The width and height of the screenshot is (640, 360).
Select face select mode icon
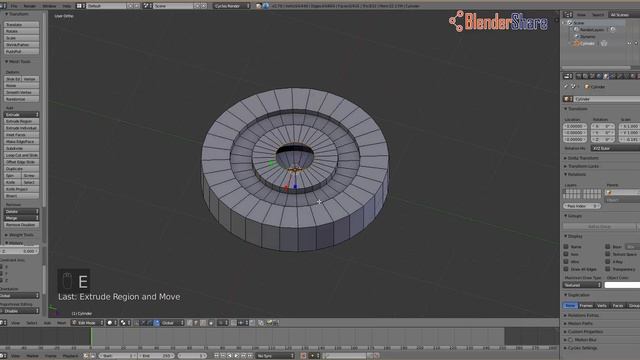203,323
